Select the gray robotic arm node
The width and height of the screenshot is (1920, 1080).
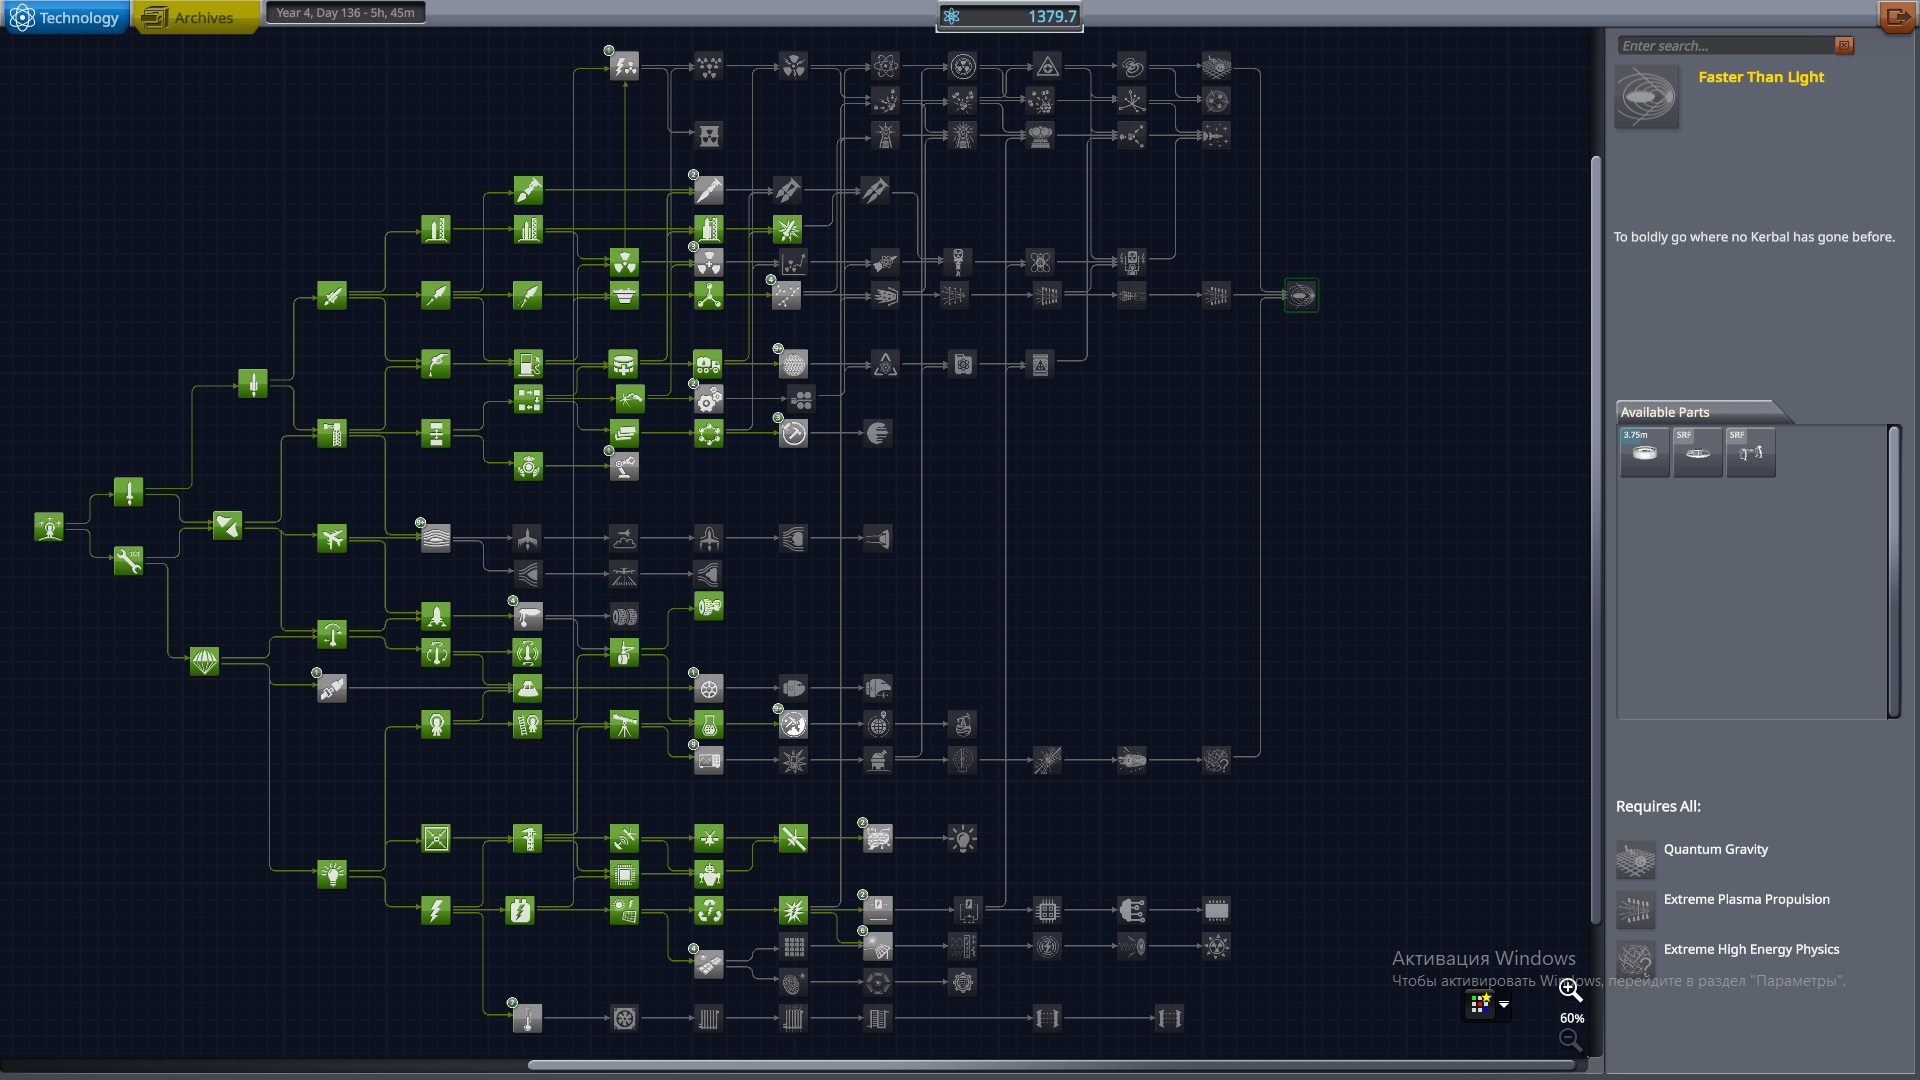(624, 466)
